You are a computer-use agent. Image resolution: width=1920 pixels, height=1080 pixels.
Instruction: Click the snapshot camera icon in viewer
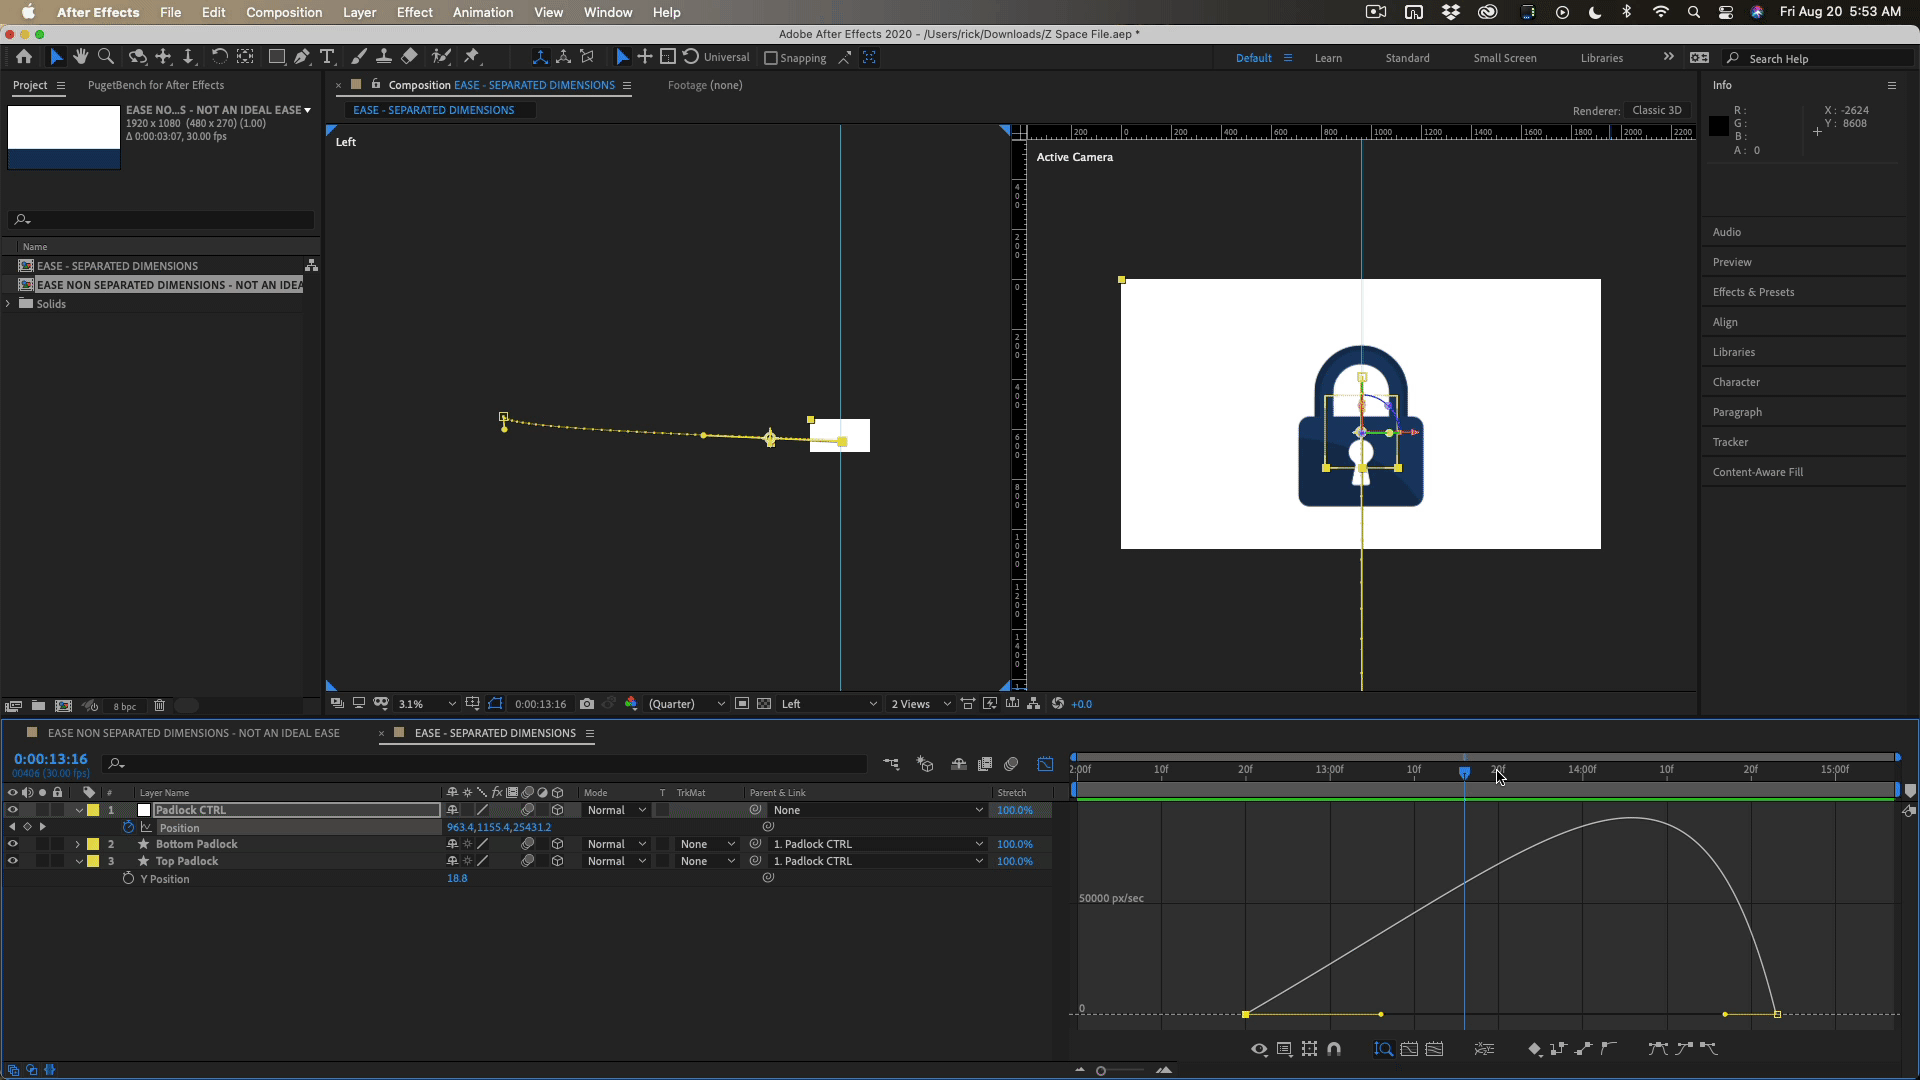[587, 704]
